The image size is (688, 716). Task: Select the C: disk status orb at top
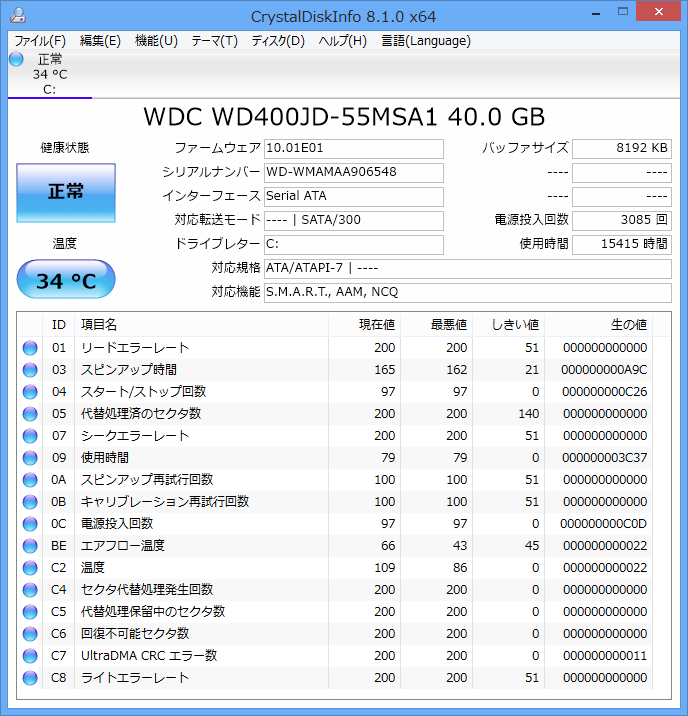point(16,59)
